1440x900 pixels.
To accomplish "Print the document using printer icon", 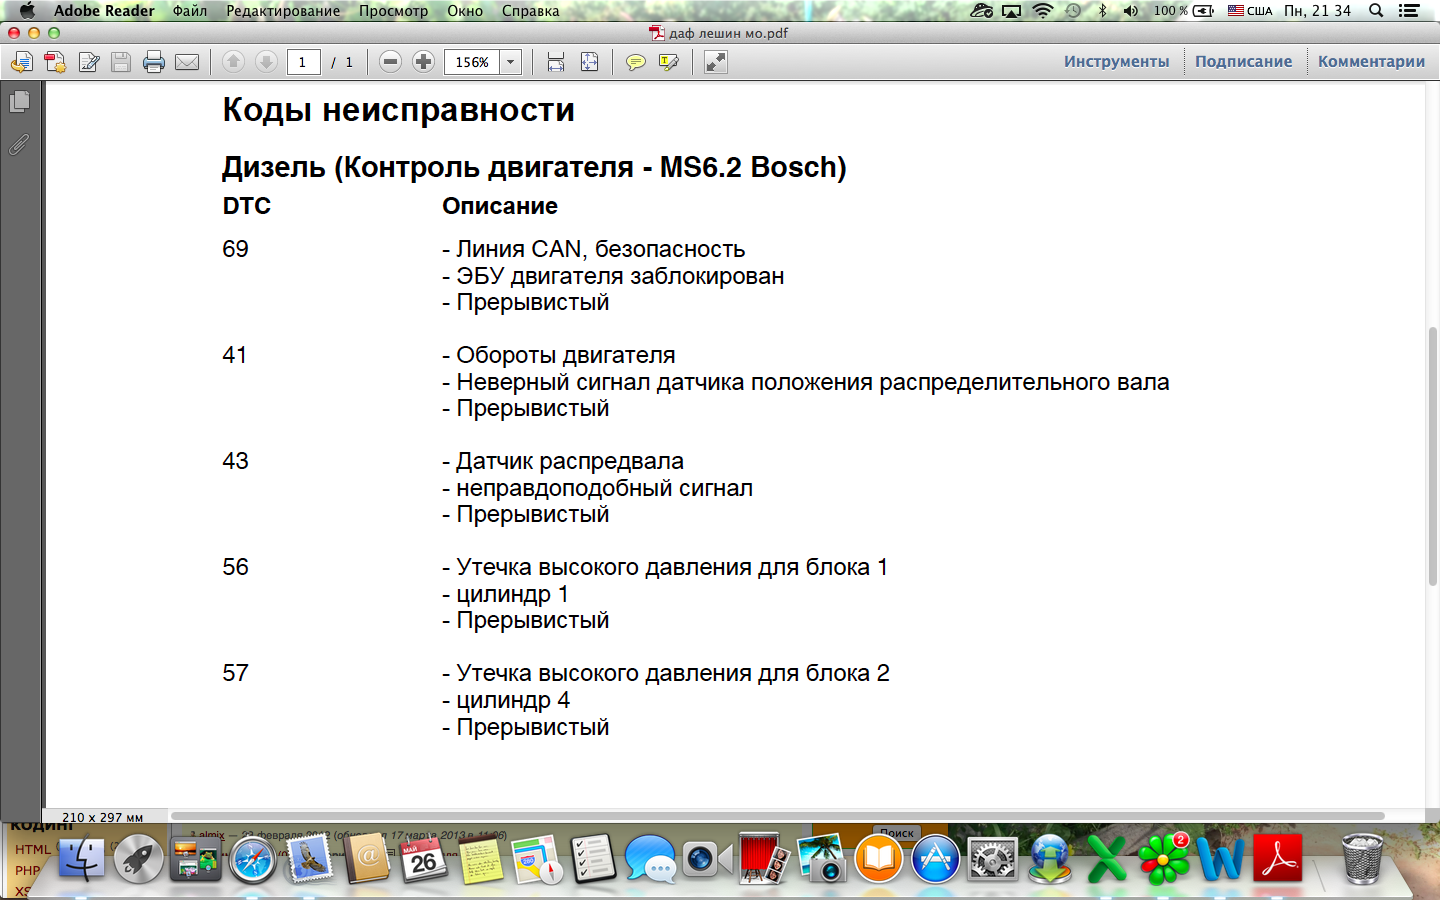I will pyautogui.click(x=154, y=62).
